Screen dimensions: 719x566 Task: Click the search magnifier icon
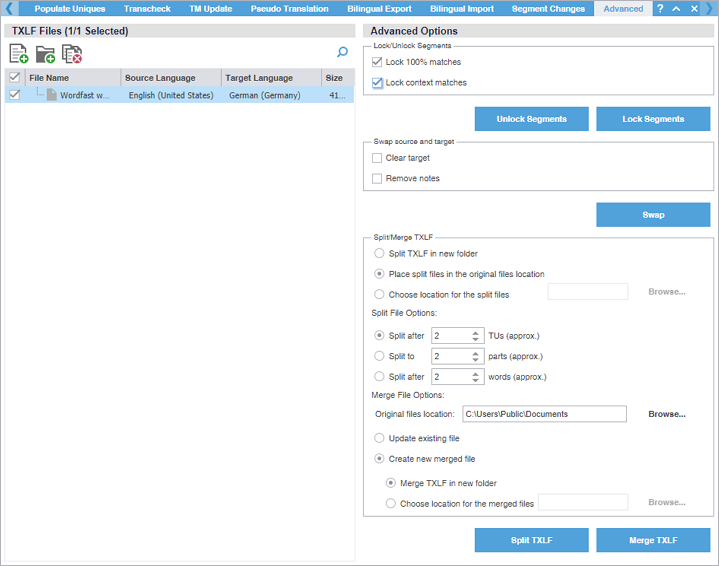click(x=342, y=53)
